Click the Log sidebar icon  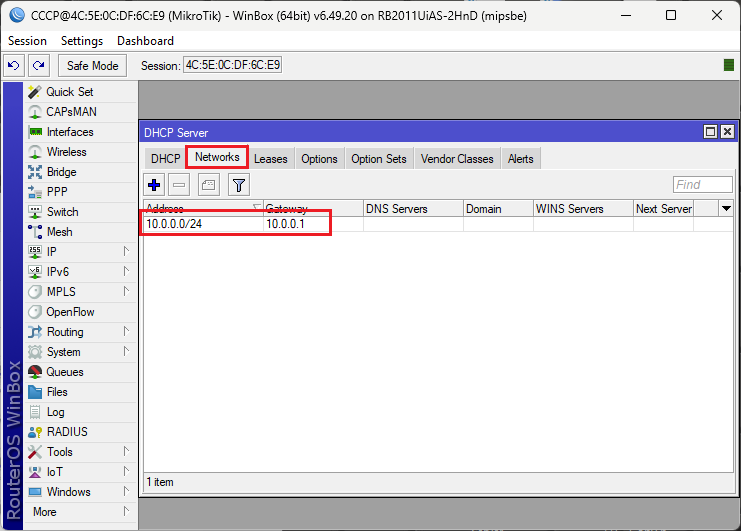point(34,412)
